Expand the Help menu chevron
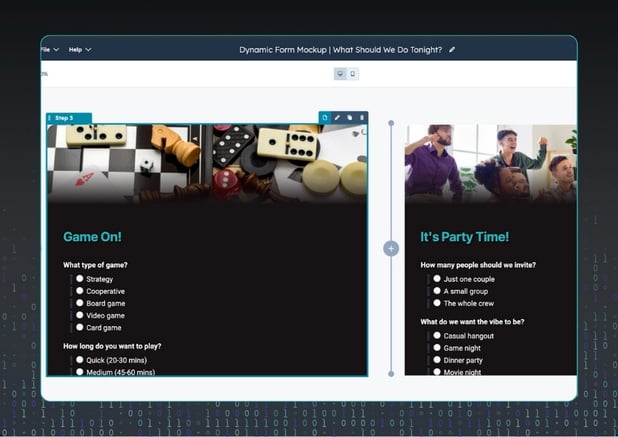Screen dimensions: 618x437 tap(89, 50)
